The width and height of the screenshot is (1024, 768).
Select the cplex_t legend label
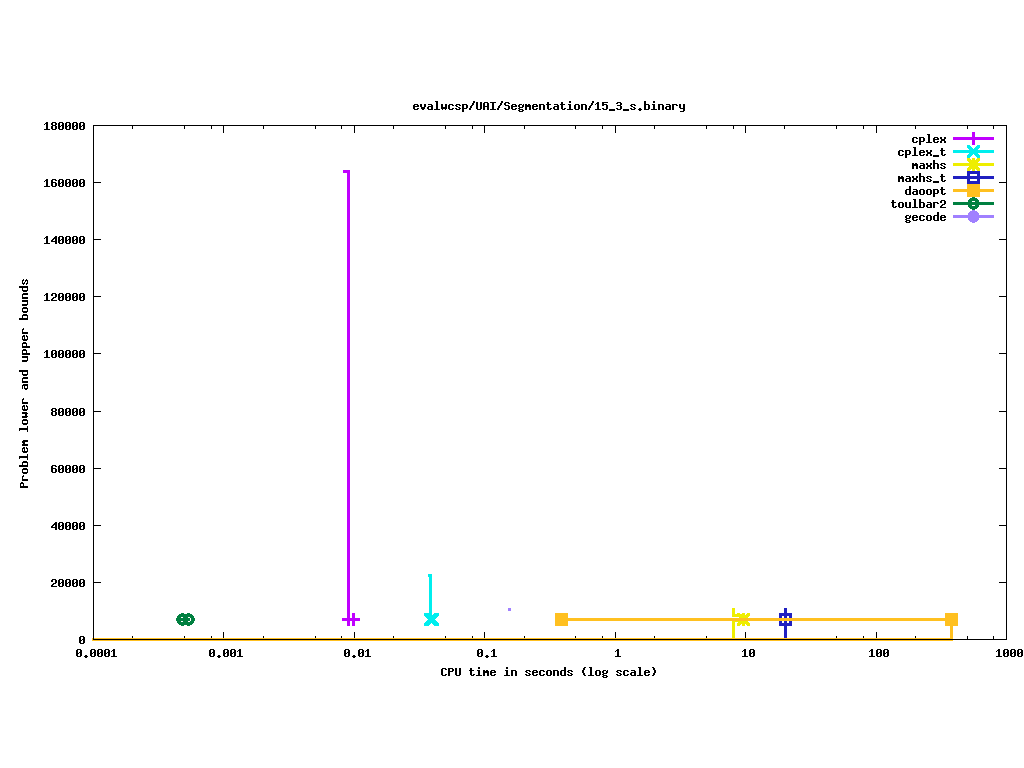click(921, 152)
